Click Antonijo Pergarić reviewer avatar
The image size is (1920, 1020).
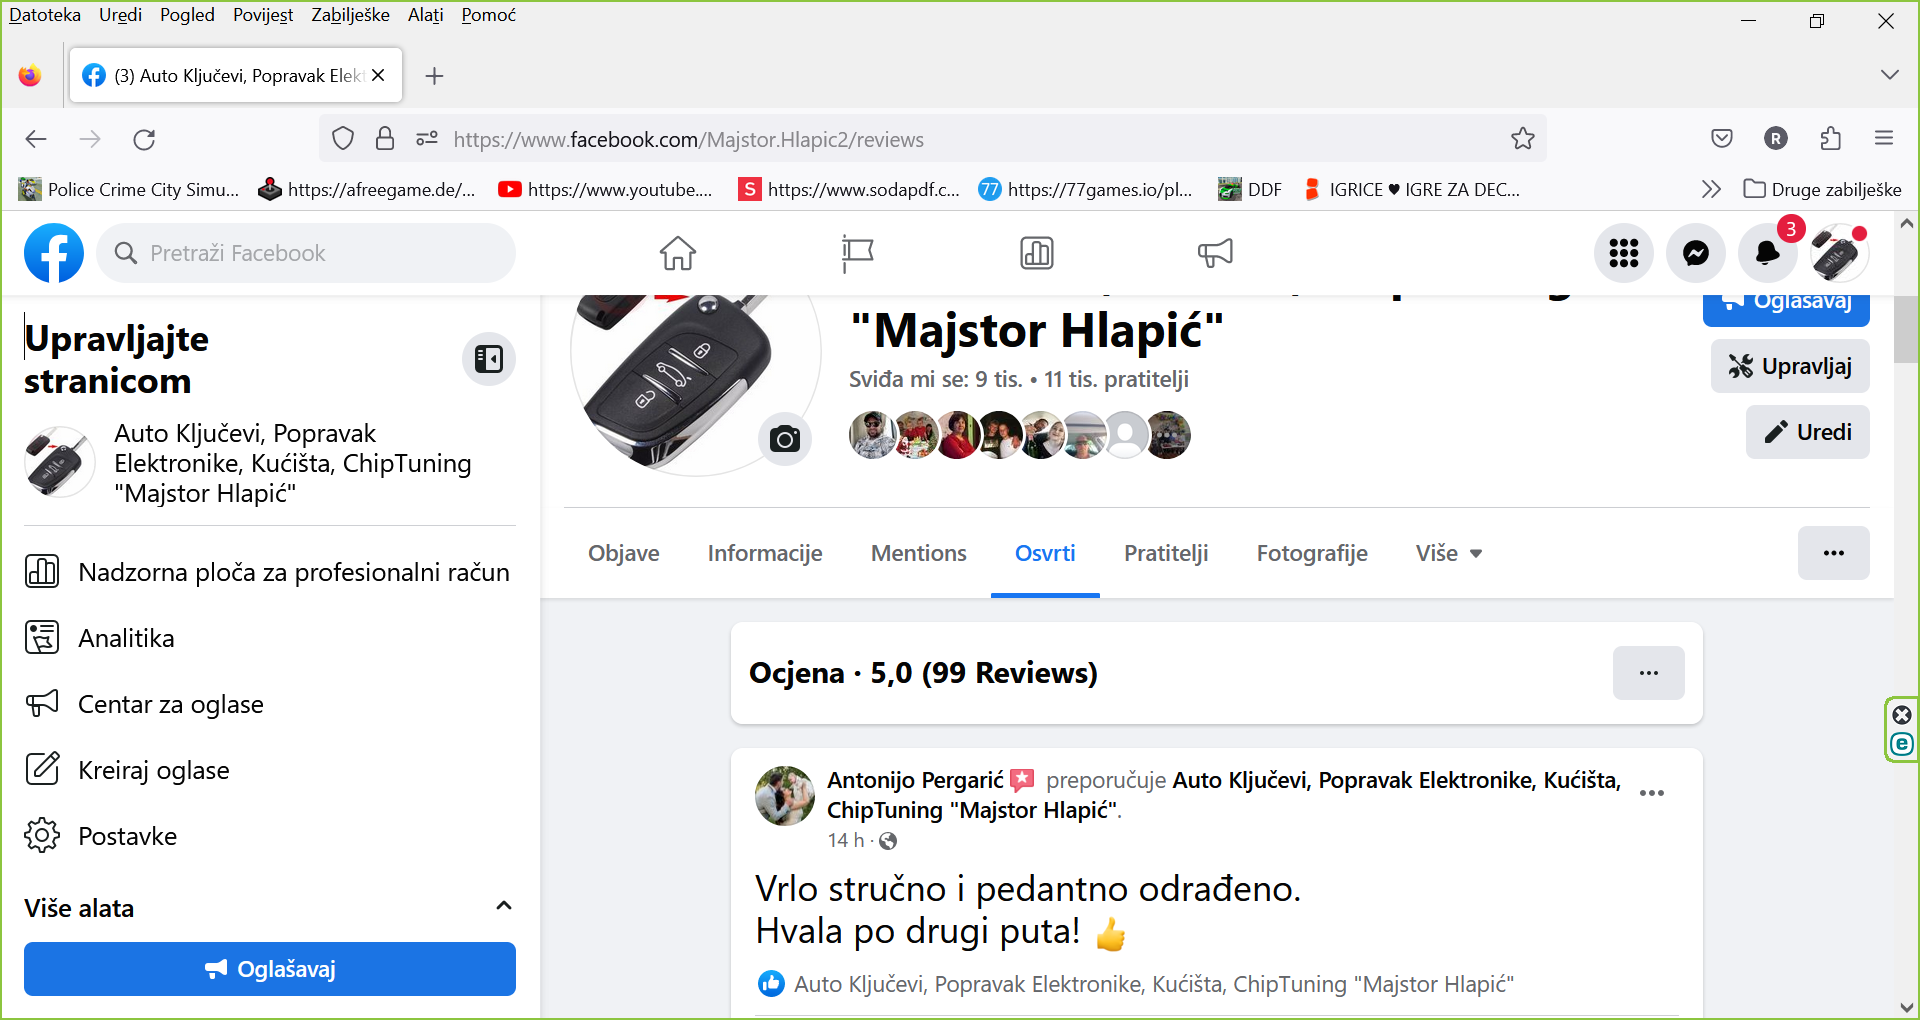pos(785,796)
